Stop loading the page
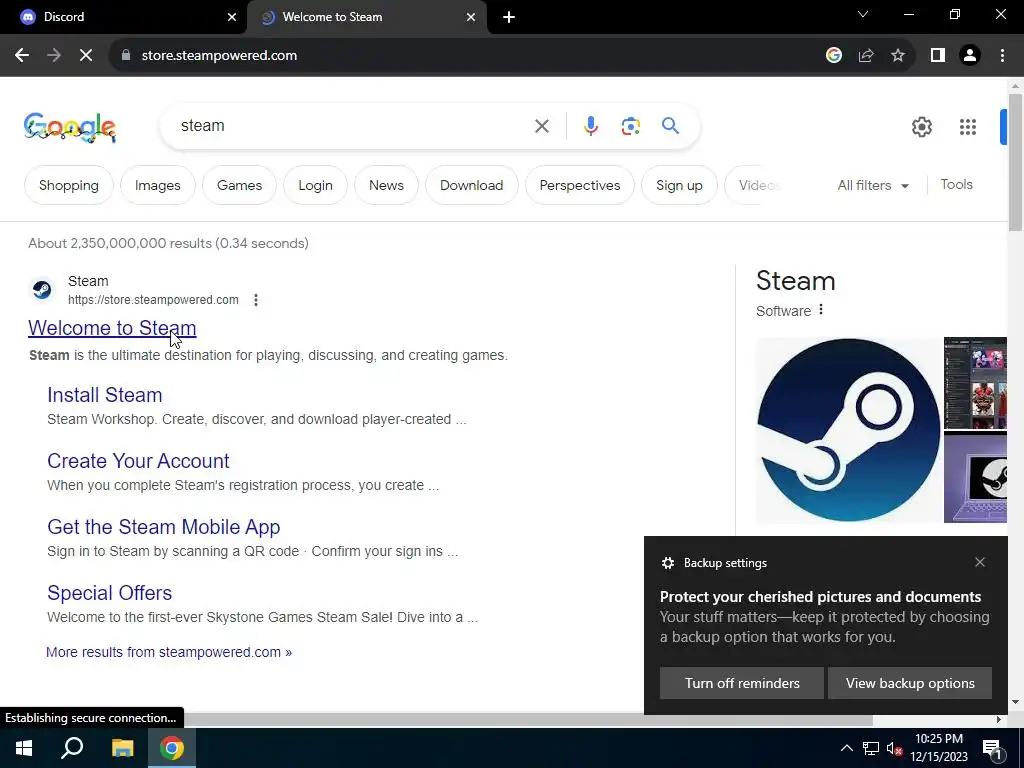Viewport: 1024px width, 768px height. (x=86, y=56)
